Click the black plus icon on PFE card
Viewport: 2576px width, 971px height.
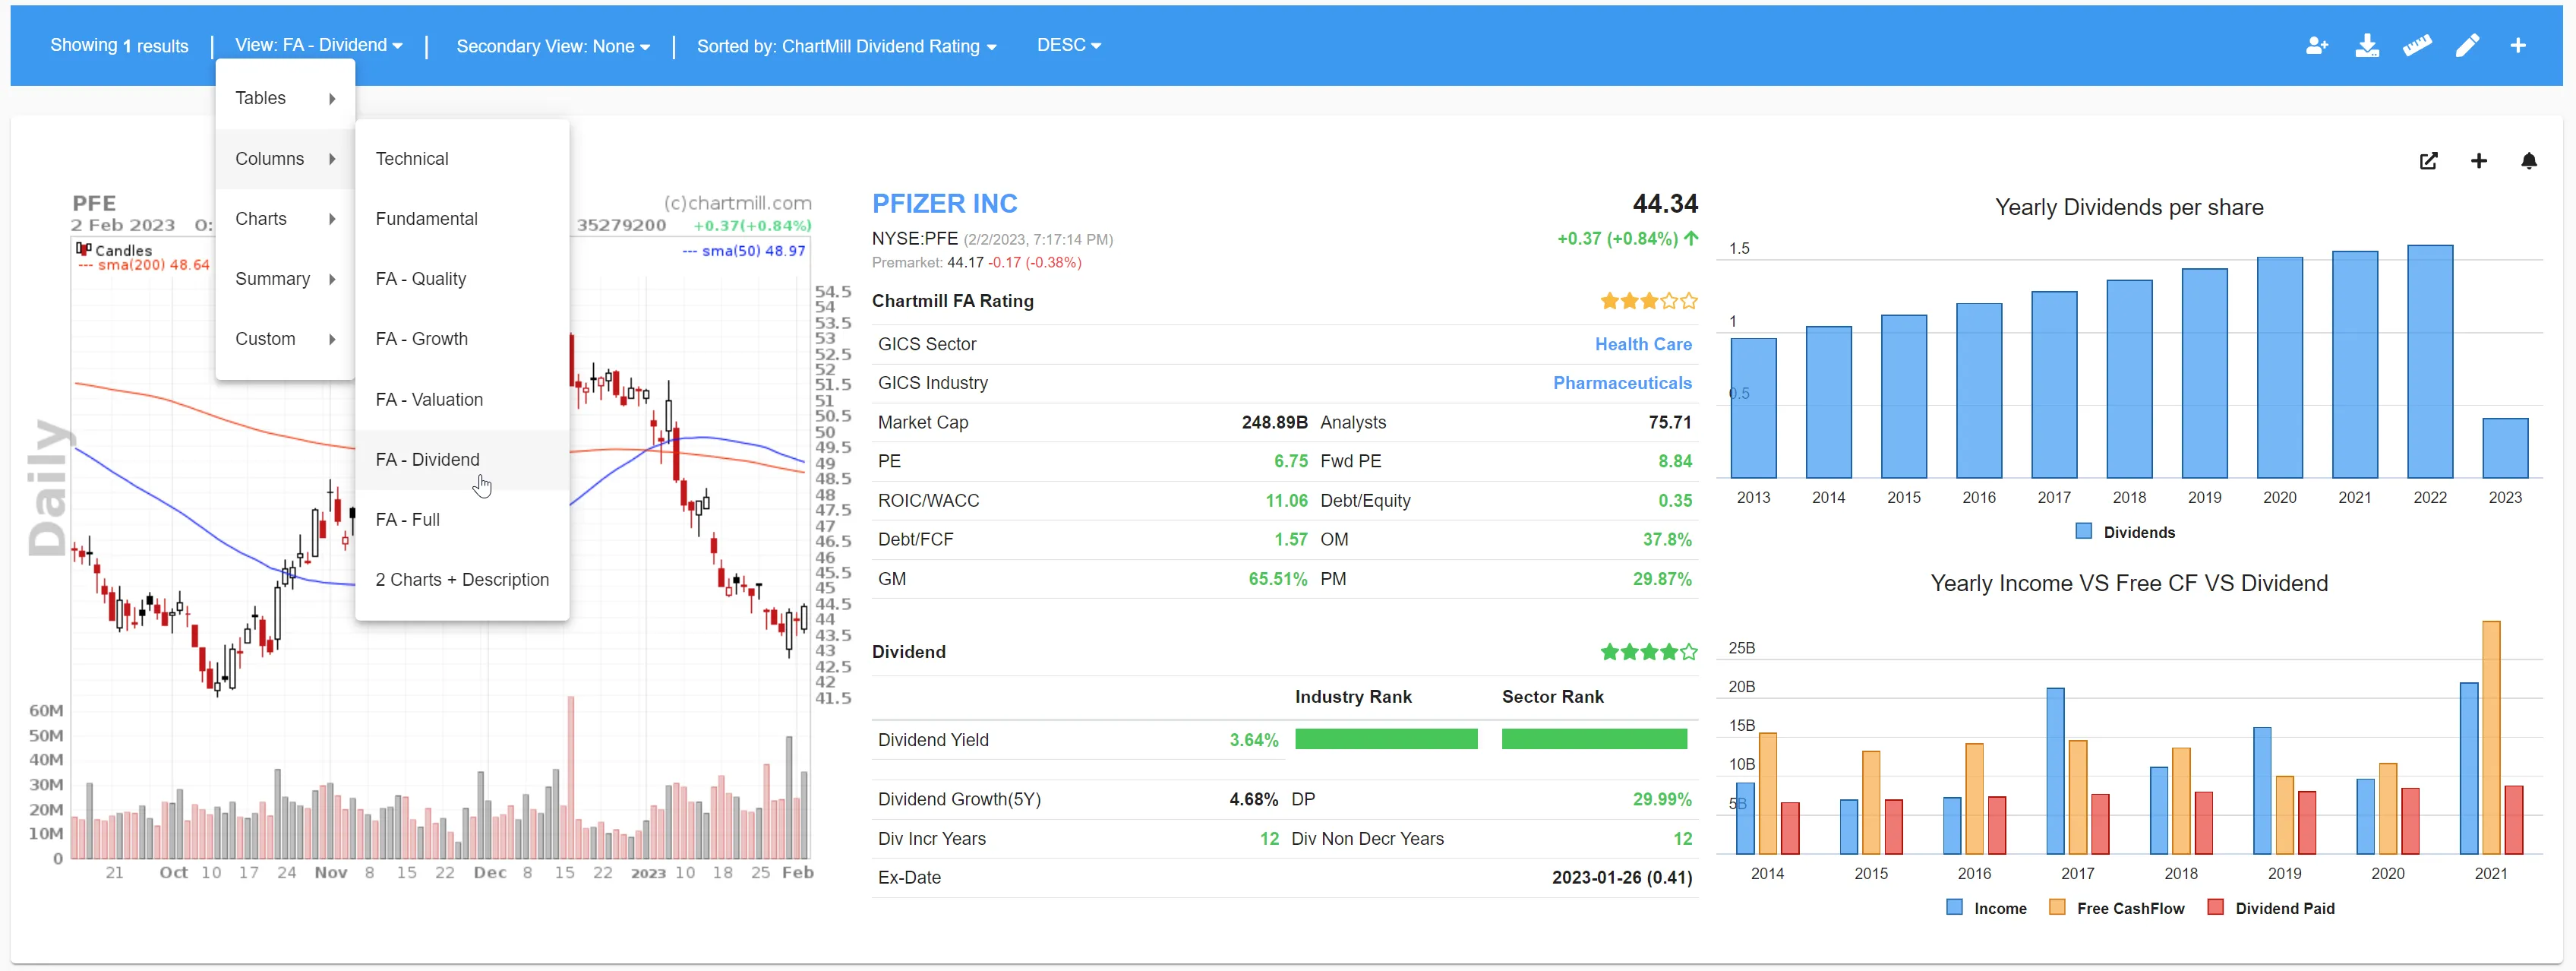(2478, 161)
